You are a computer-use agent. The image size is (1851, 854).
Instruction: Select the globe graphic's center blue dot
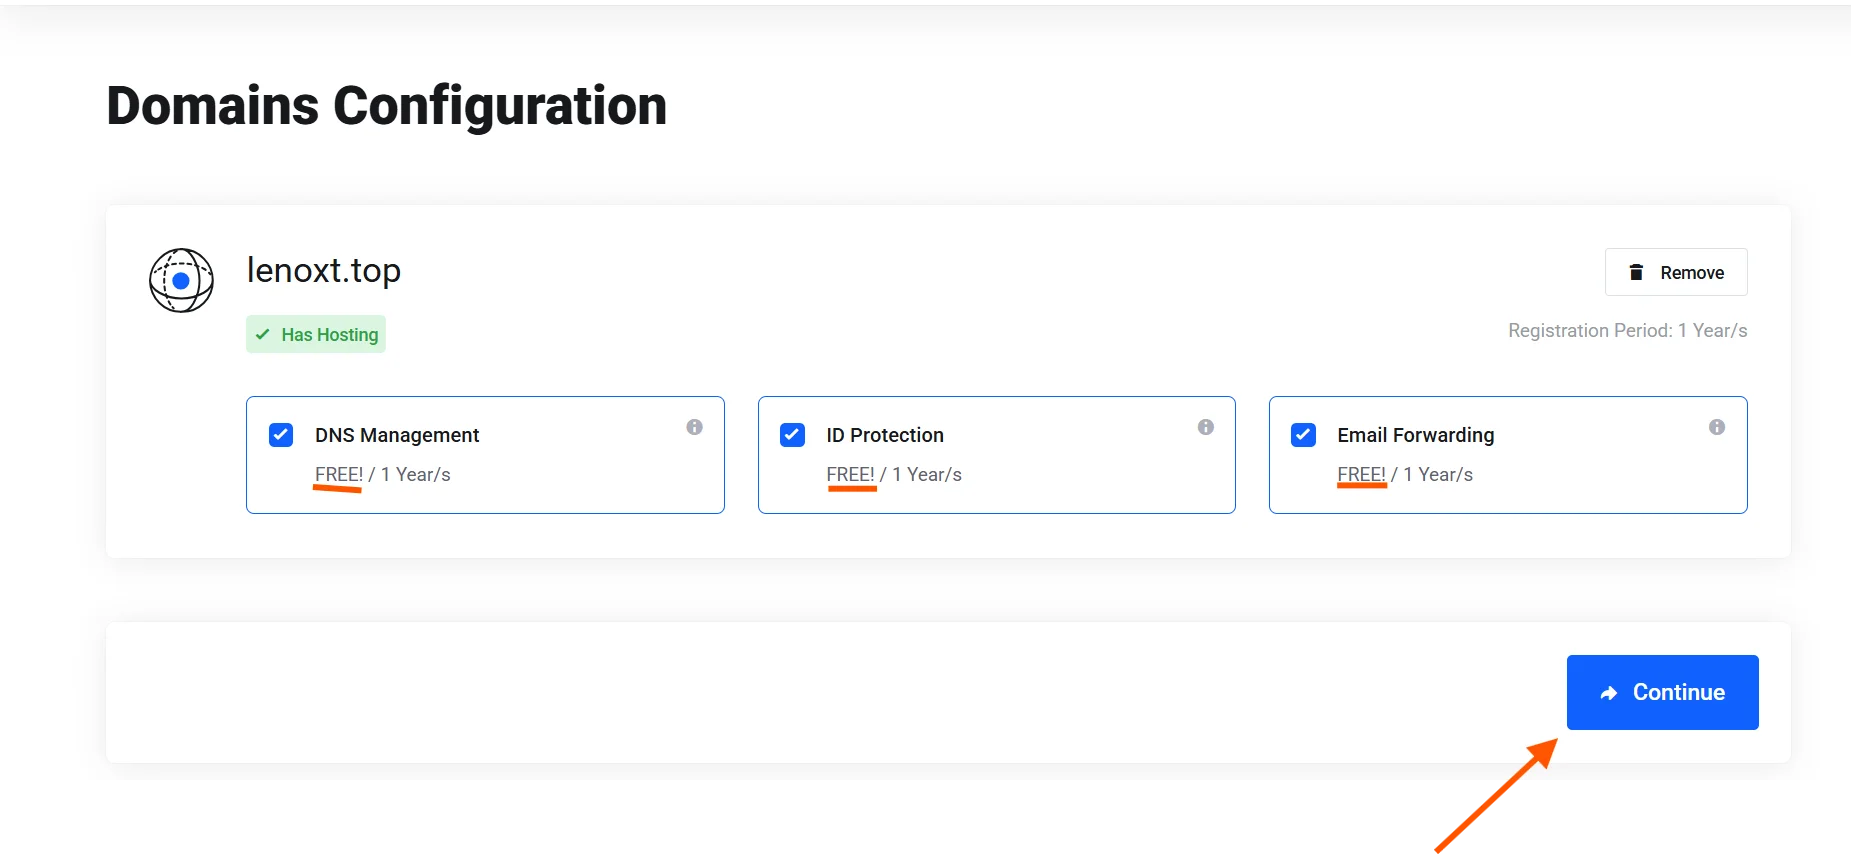pyautogui.click(x=180, y=280)
